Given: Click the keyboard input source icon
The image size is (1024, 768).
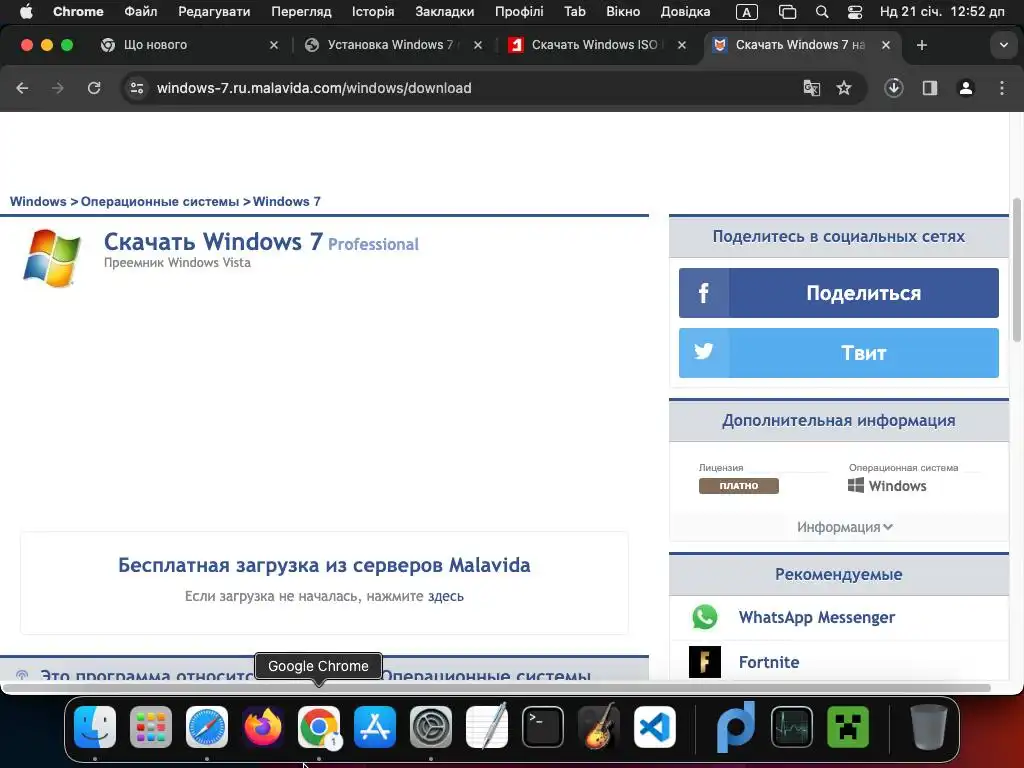Looking at the screenshot, I should coord(746,12).
